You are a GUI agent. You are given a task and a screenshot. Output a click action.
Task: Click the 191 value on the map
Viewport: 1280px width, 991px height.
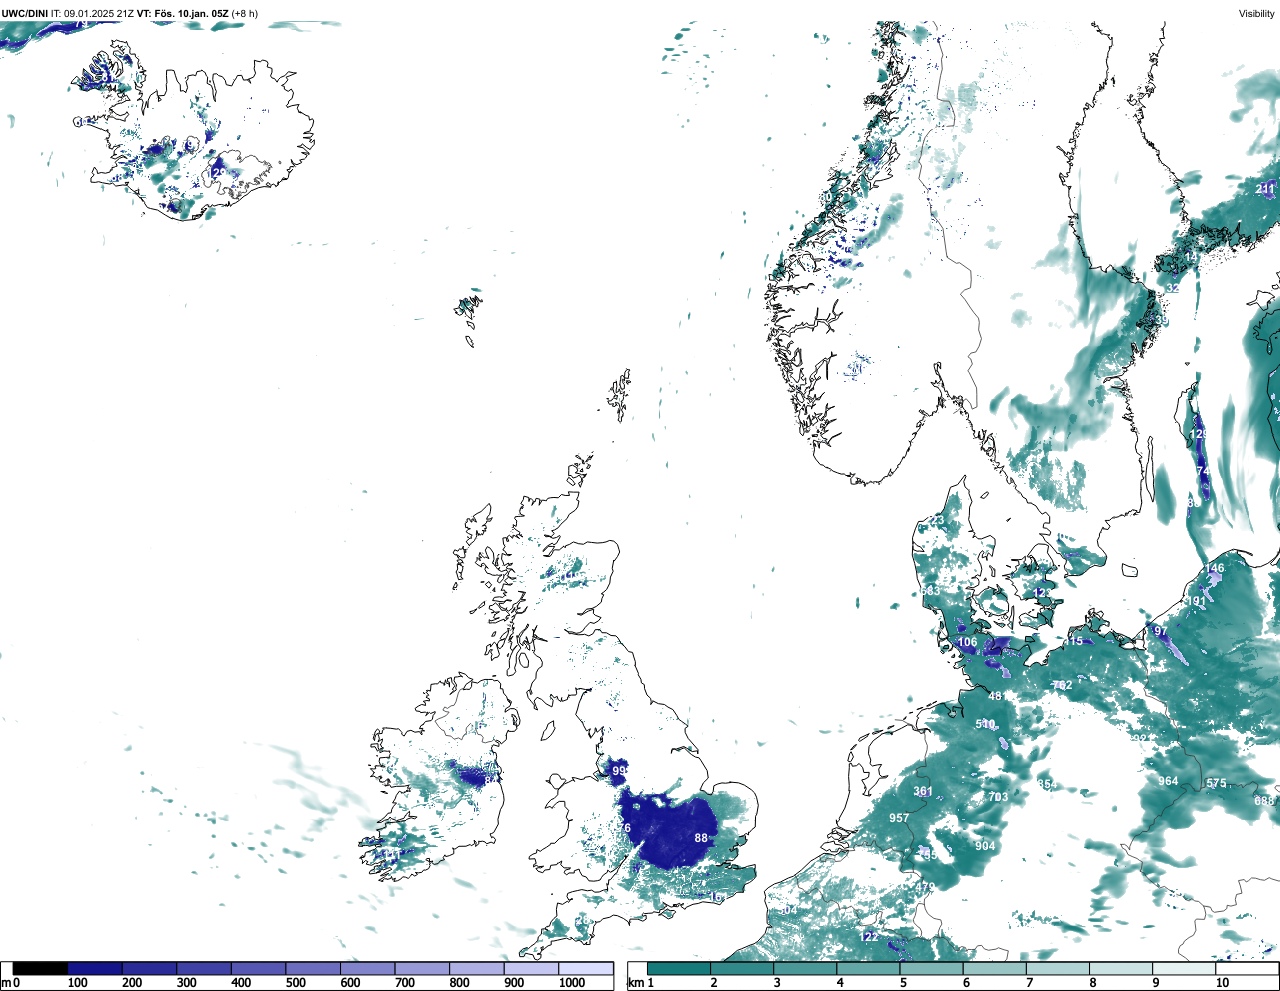click(1196, 601)
